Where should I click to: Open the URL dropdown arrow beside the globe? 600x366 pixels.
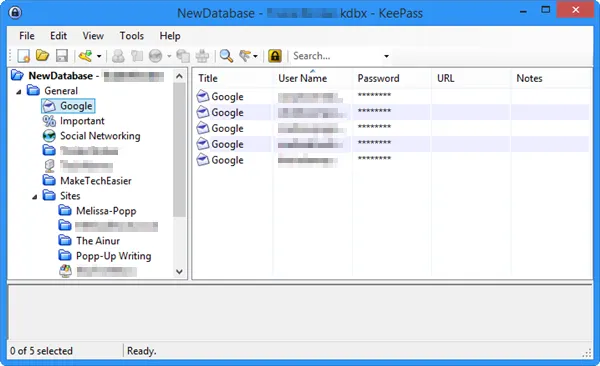click(169, 56)
